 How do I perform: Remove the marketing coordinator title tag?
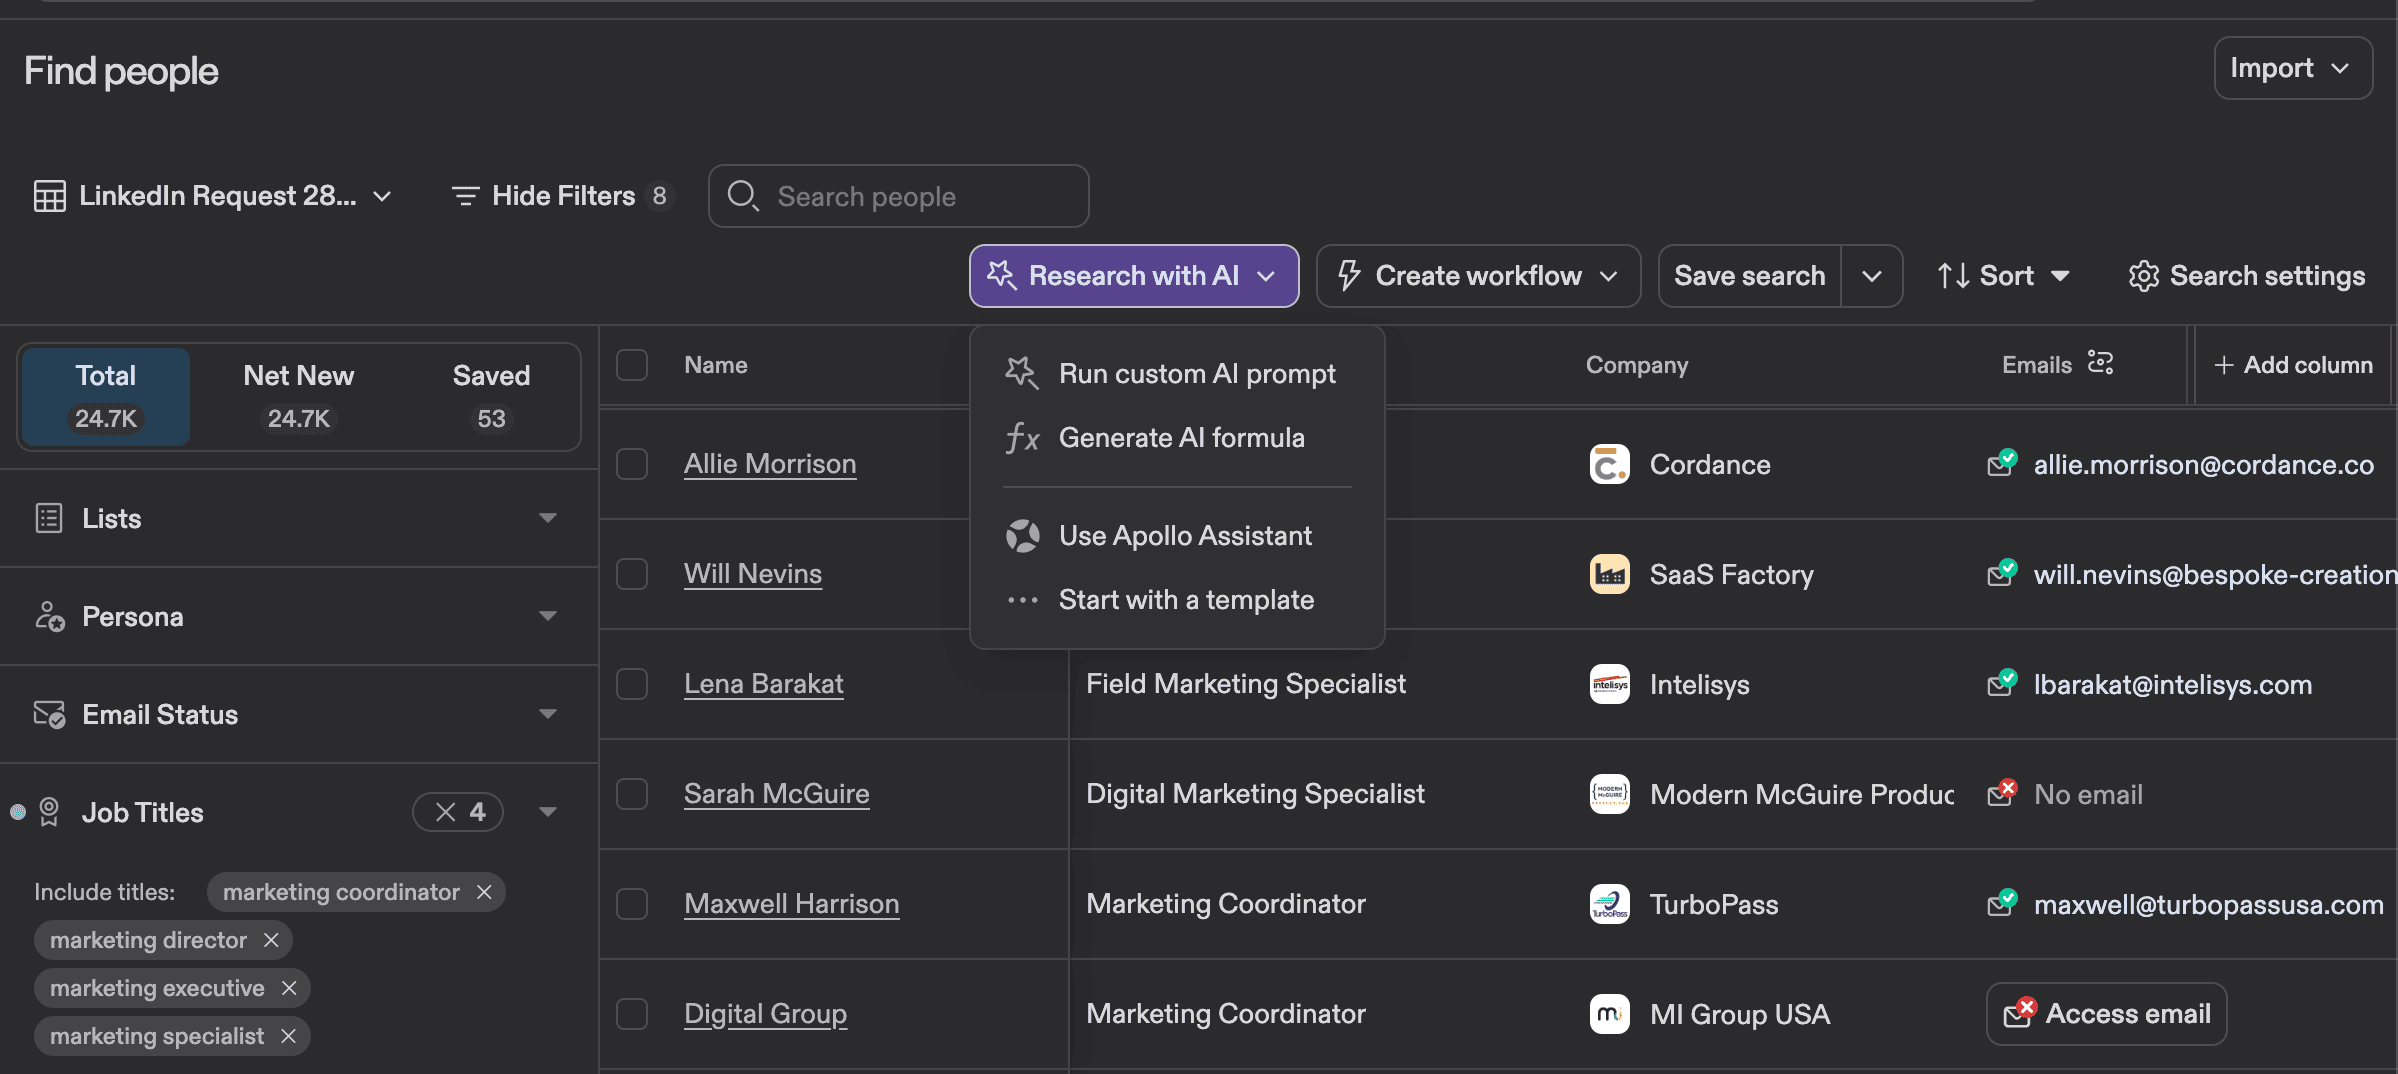click(484, 892)
